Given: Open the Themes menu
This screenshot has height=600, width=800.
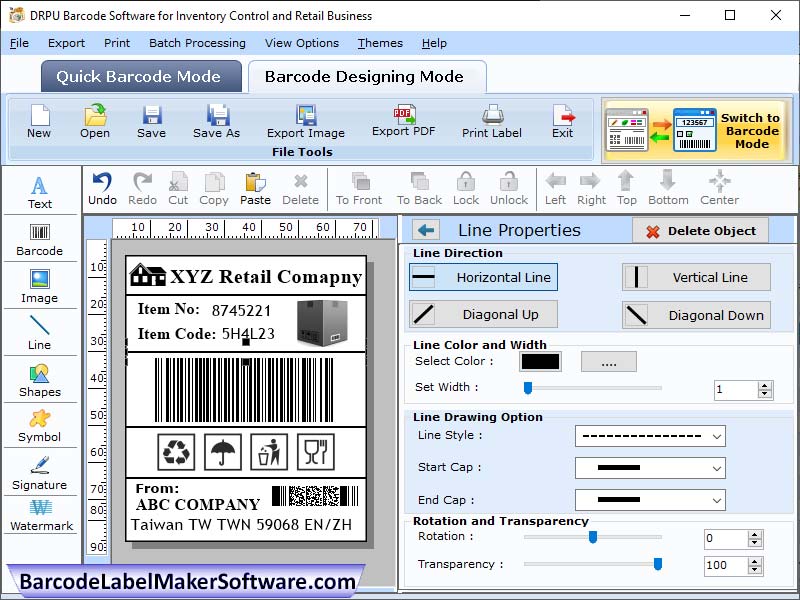Looking at the screenshot, I should click(x=380, y=43).
